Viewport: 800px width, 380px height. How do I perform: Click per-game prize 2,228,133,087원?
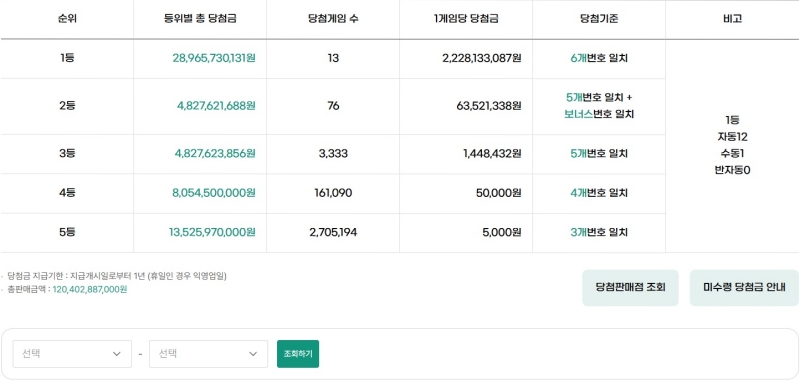pos(482,58)
